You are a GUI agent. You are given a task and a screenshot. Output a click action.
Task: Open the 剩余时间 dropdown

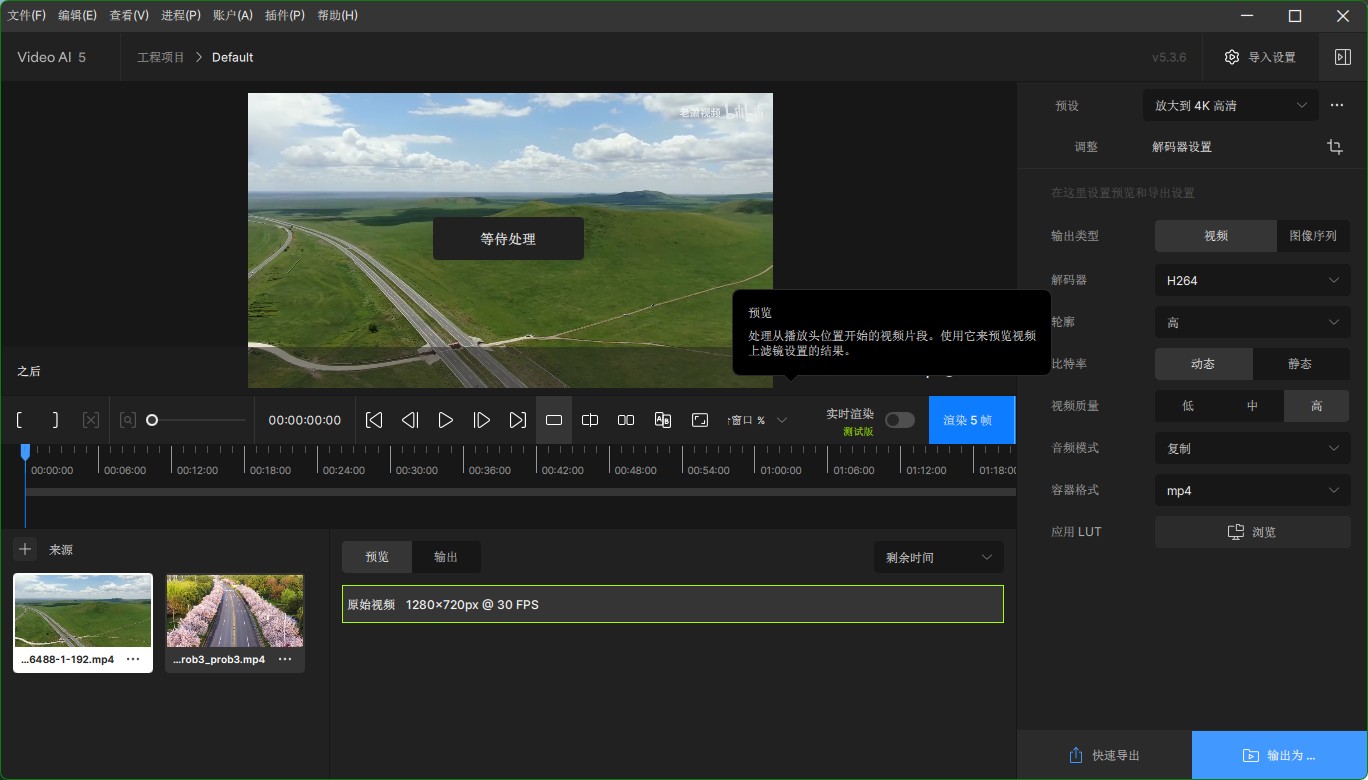click(938, 557)
